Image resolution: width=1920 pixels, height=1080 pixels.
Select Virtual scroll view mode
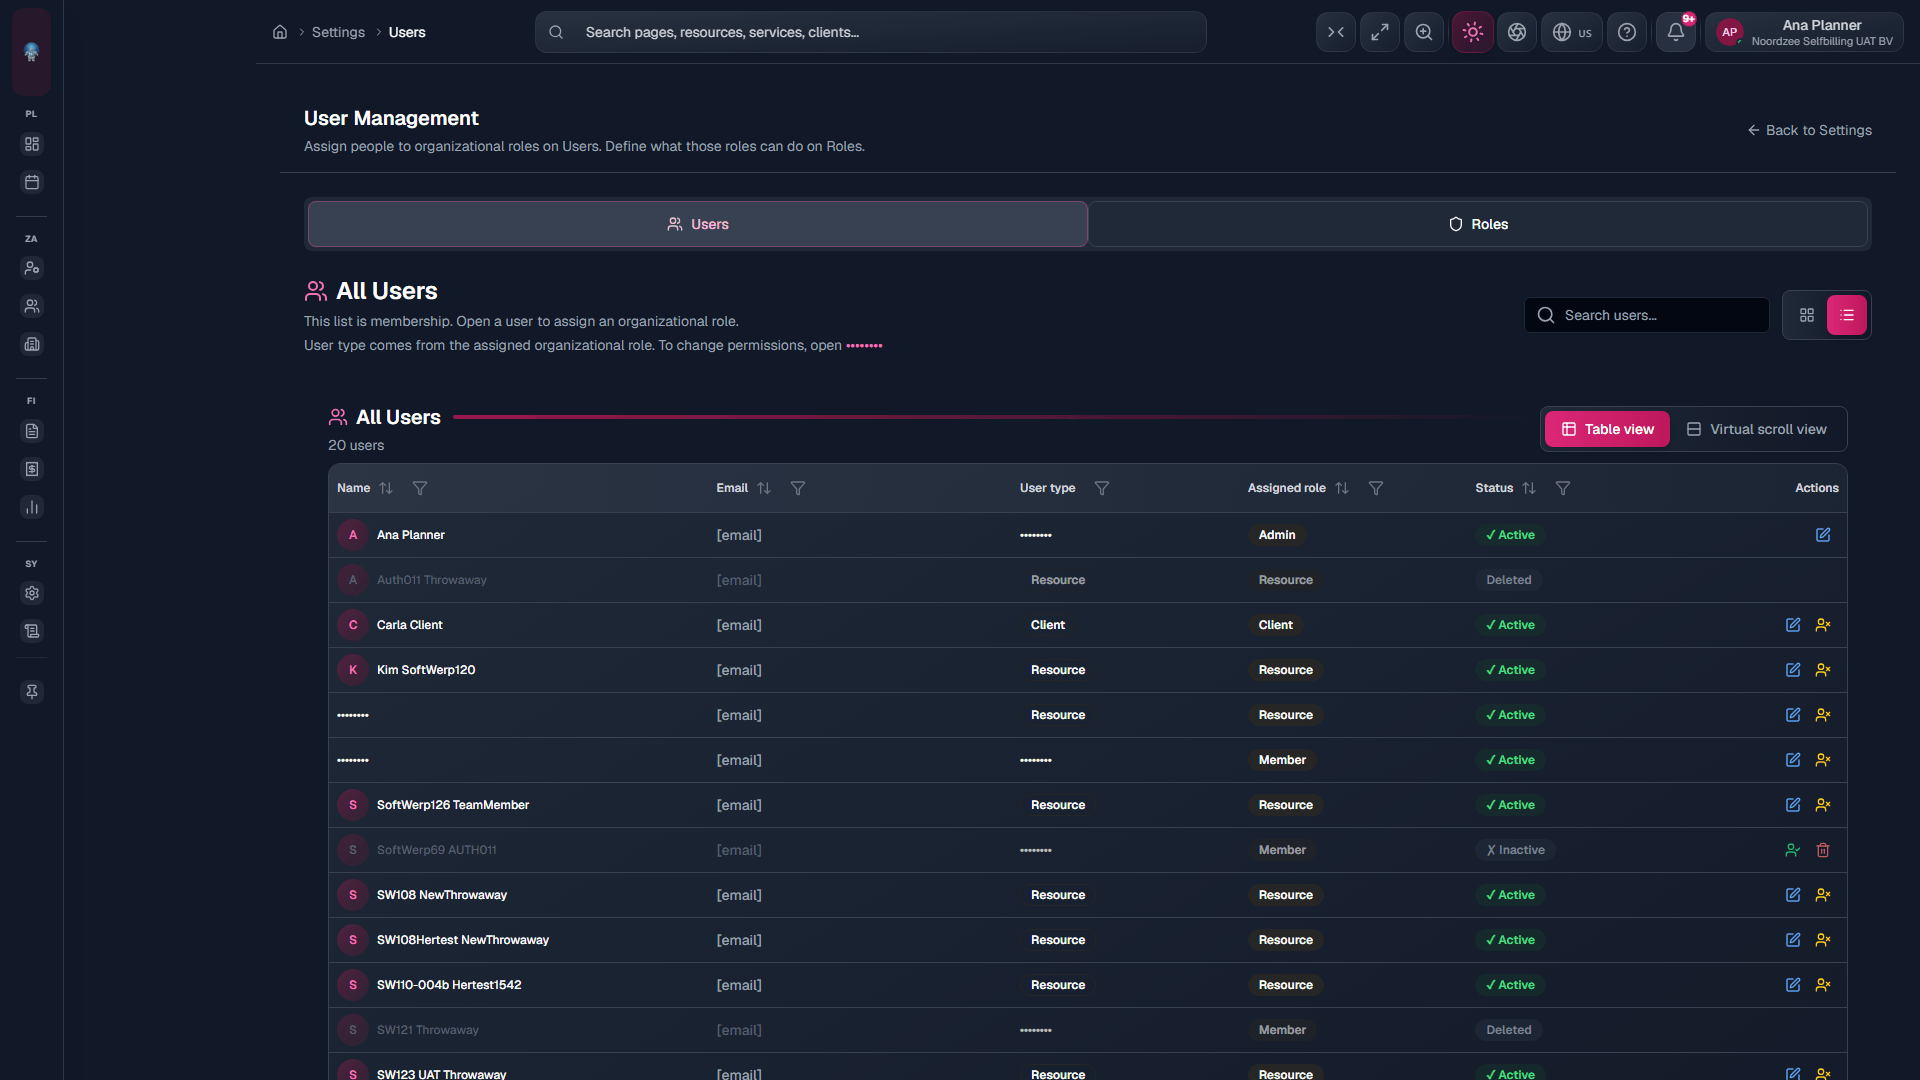[x=1757, y=429]
